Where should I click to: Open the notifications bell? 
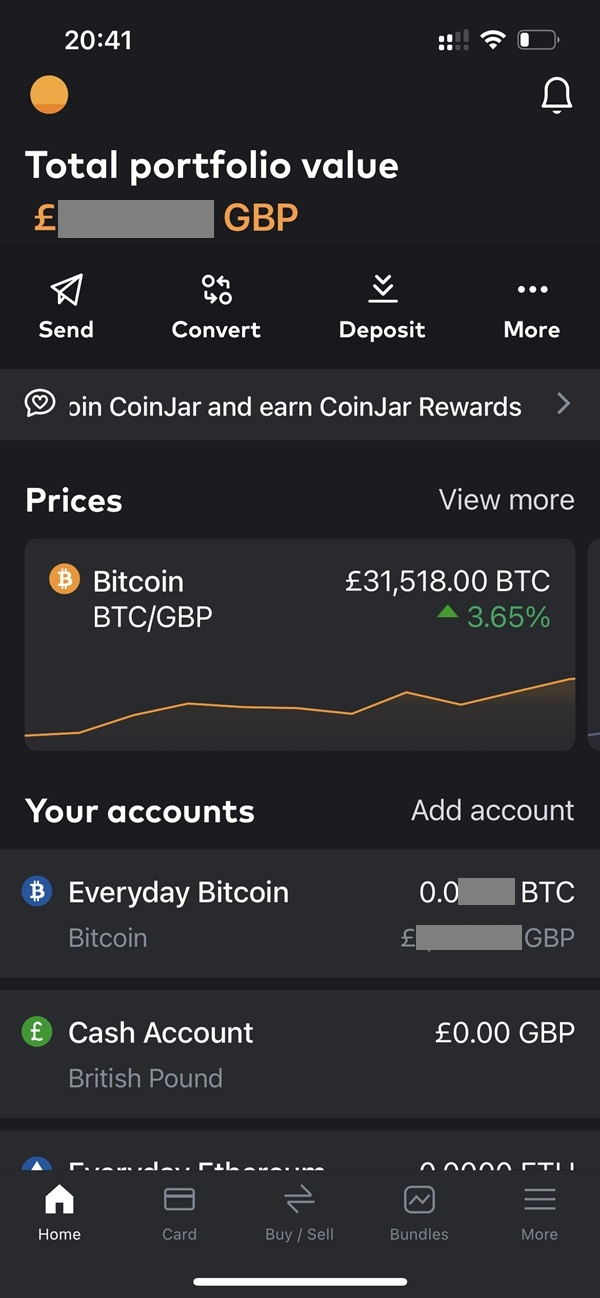[x=556, y=95]
